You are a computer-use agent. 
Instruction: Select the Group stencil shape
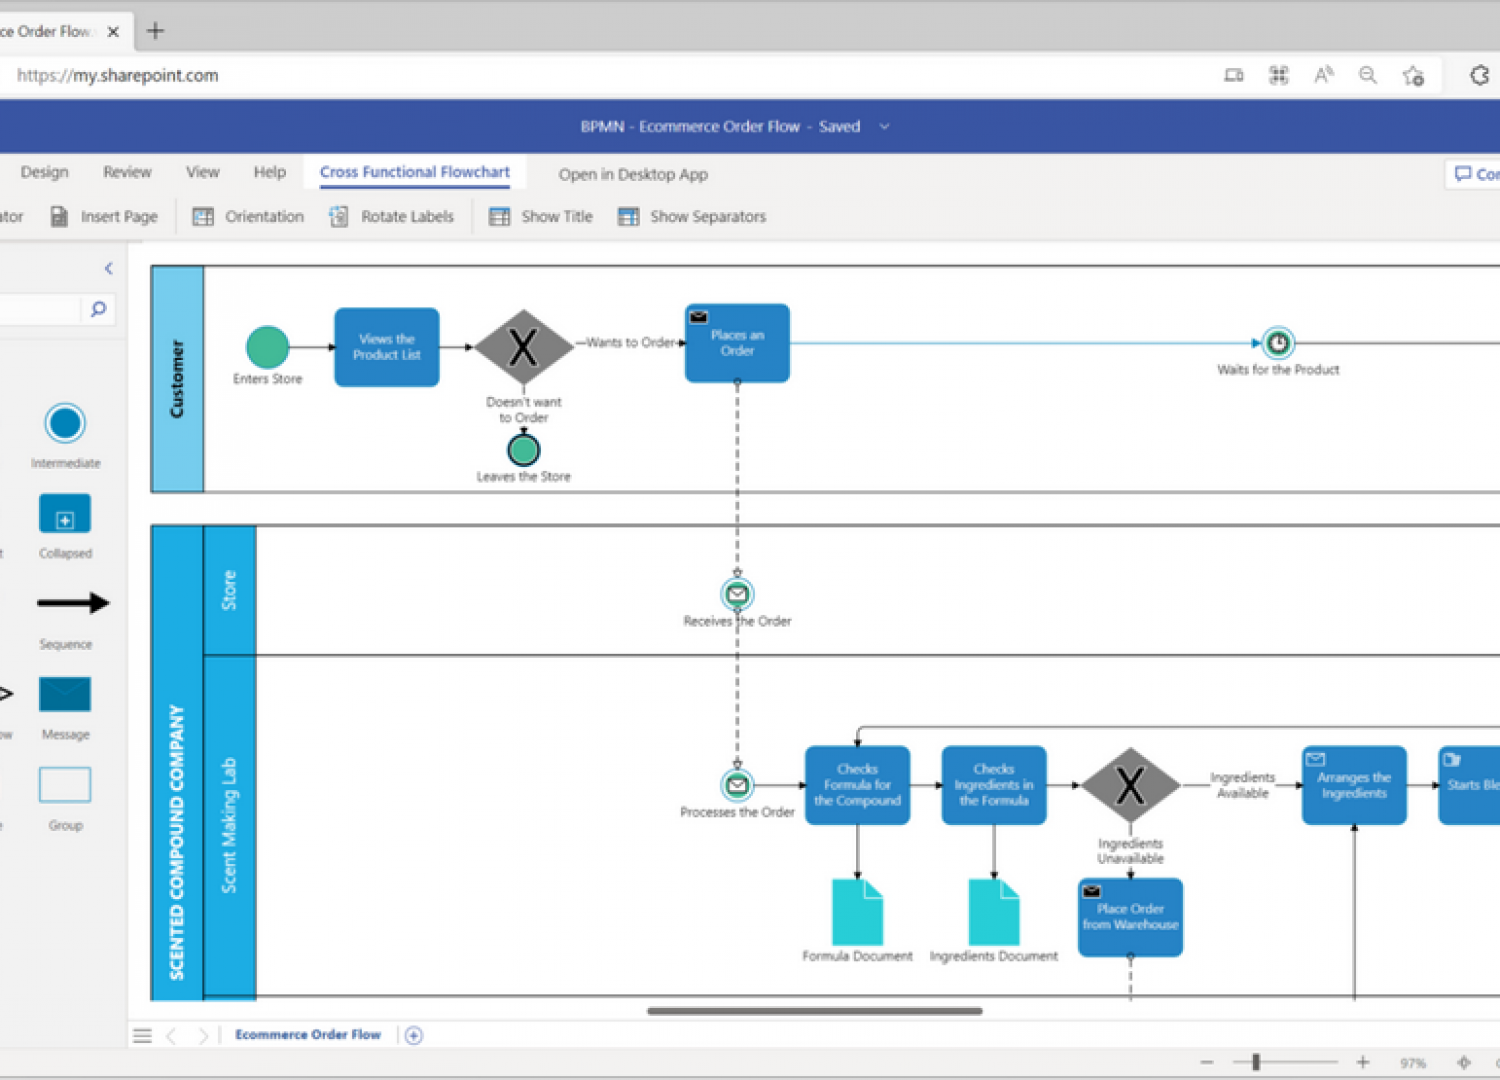[x=65, y=785]
